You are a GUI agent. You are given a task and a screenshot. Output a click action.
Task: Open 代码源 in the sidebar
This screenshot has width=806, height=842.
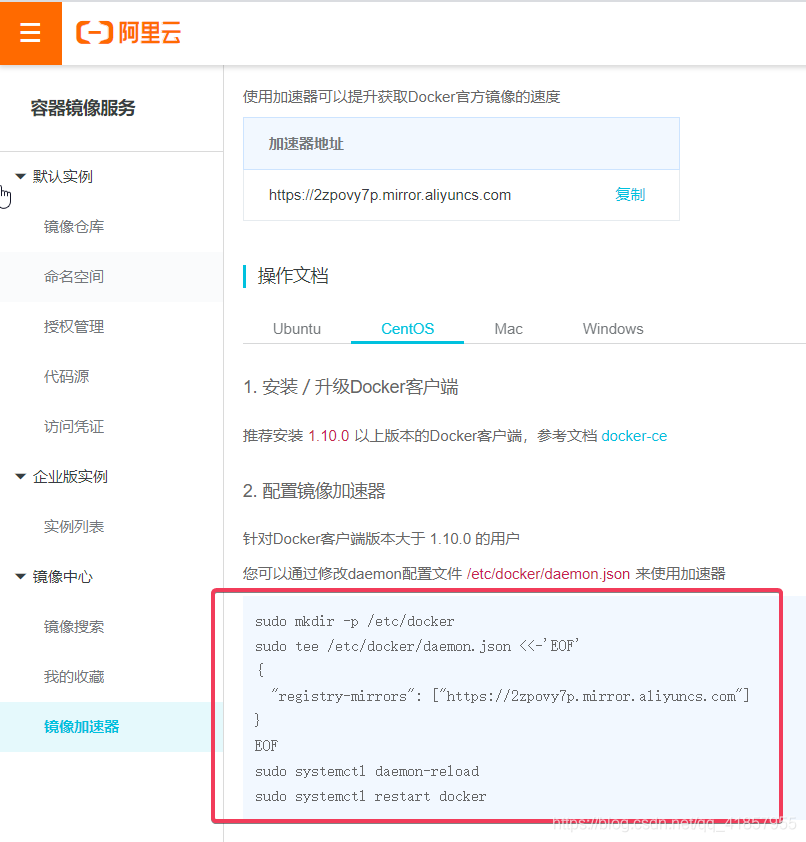(x=67, y=376)
